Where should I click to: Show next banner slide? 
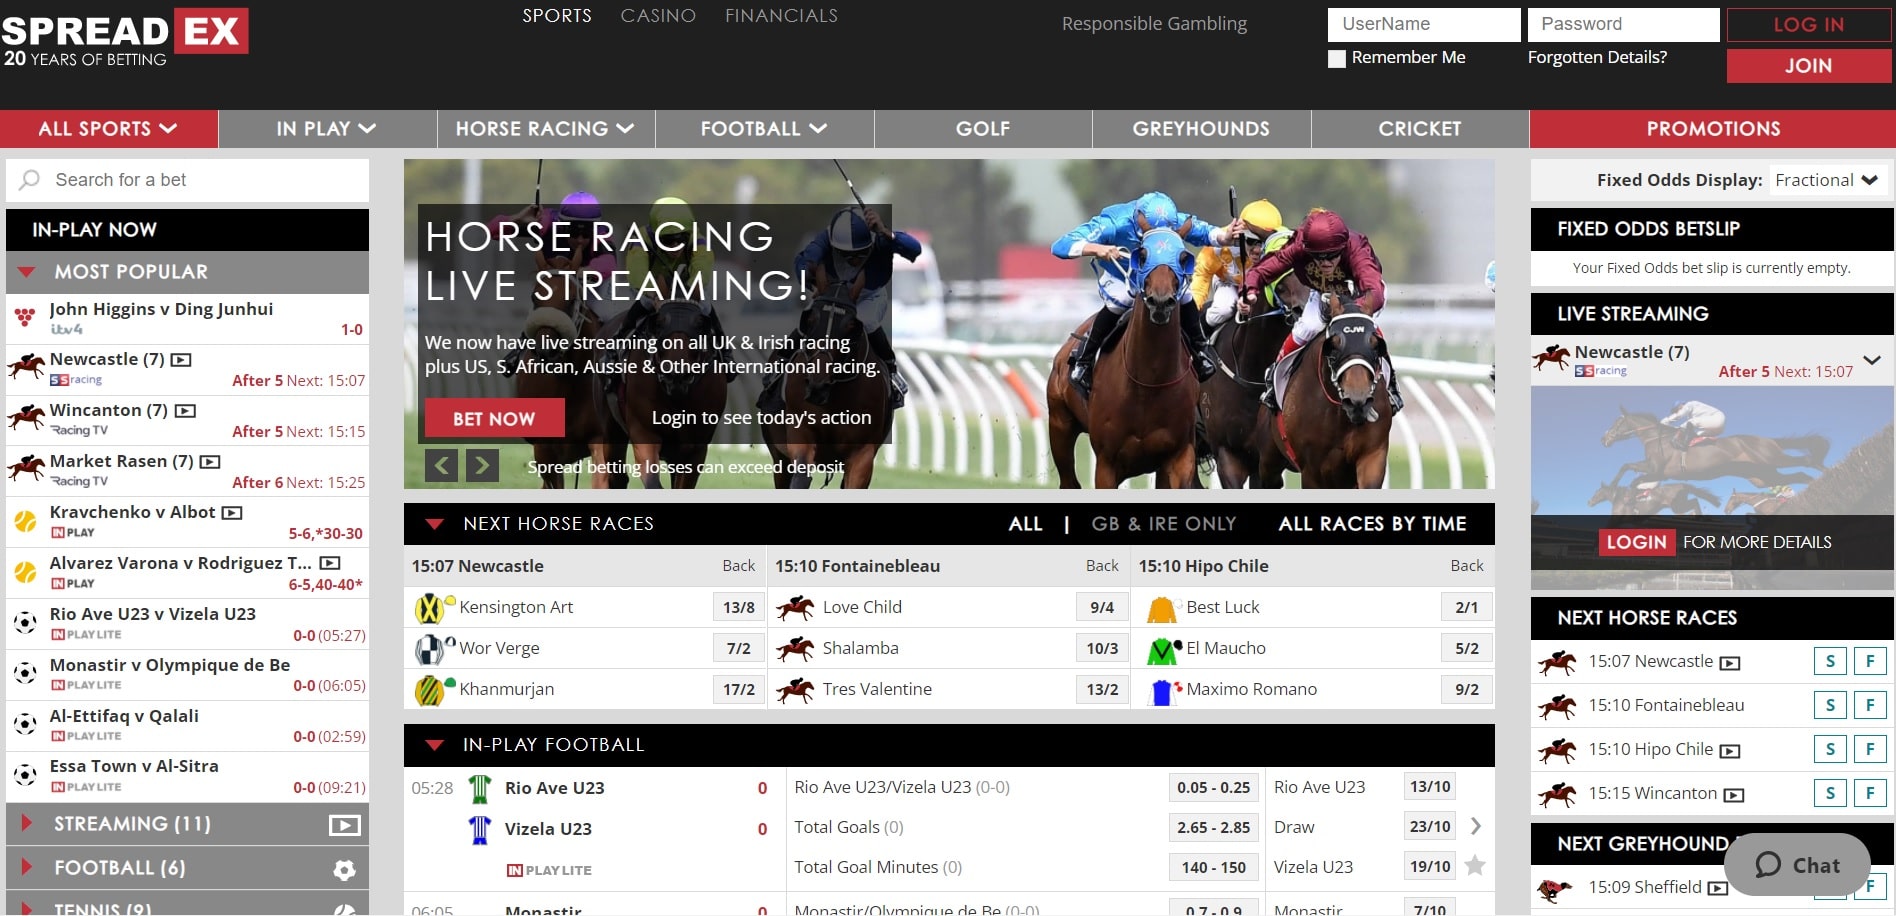click(482, 465)
